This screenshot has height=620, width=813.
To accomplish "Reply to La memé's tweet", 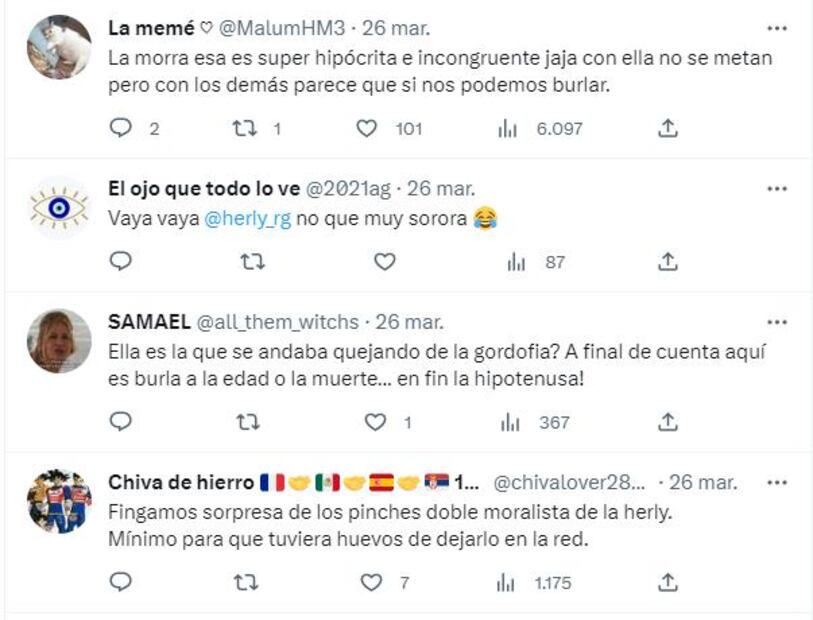I will pos(120,128).
